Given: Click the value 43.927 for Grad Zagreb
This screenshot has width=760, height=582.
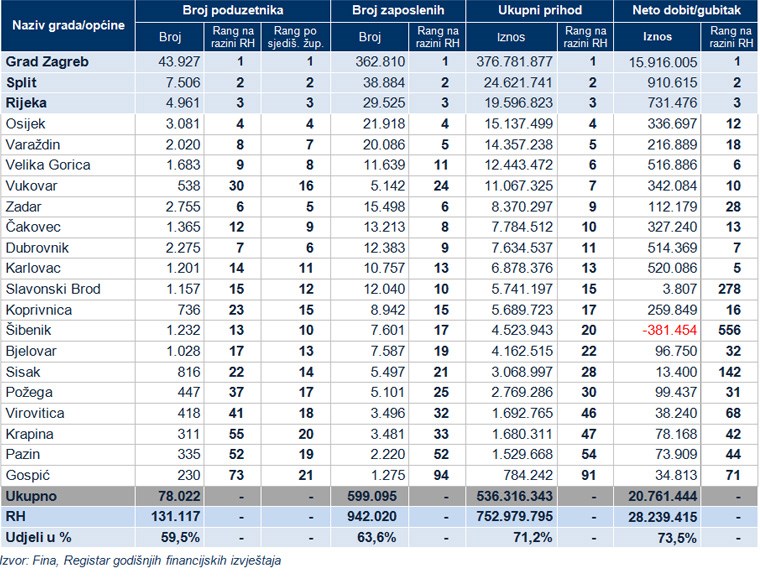Looking at the screenshot, I should (179, 62).
